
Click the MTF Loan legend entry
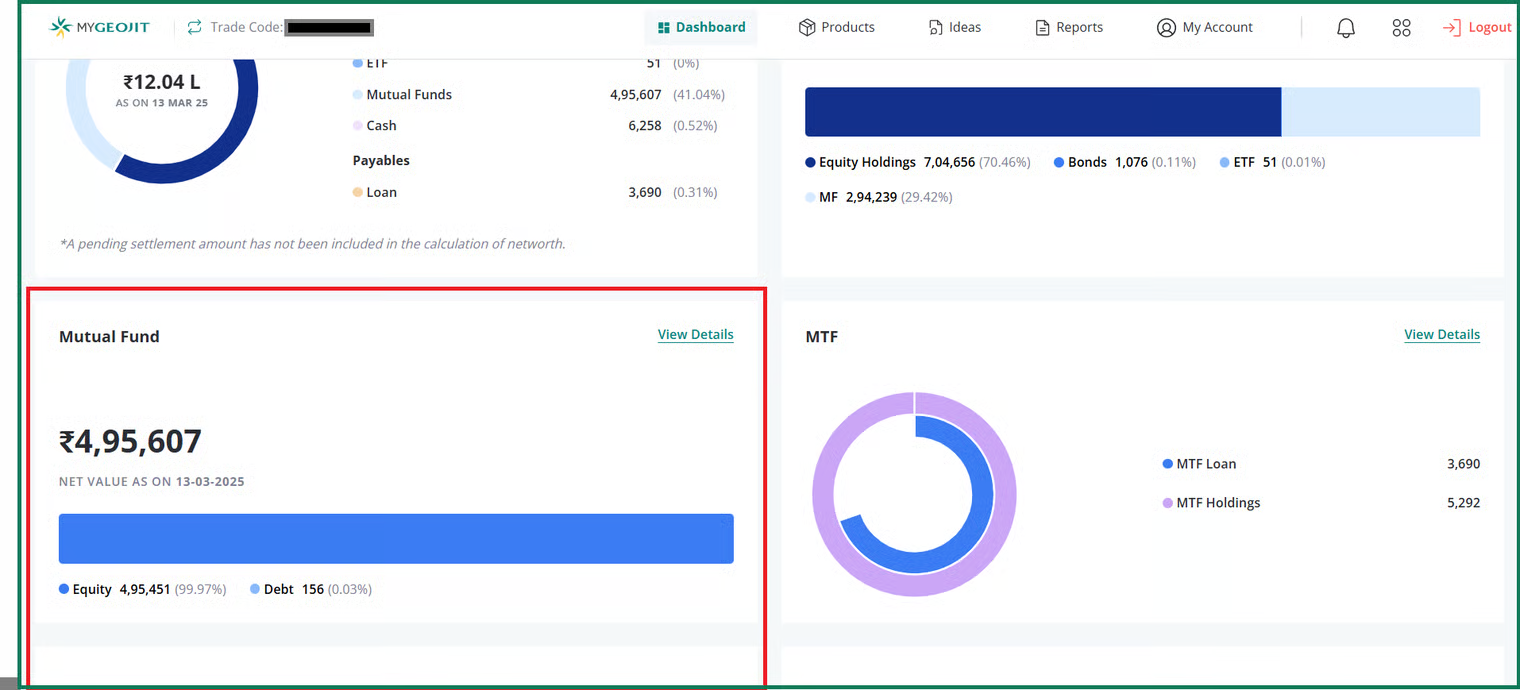(x=1206, y=464)
